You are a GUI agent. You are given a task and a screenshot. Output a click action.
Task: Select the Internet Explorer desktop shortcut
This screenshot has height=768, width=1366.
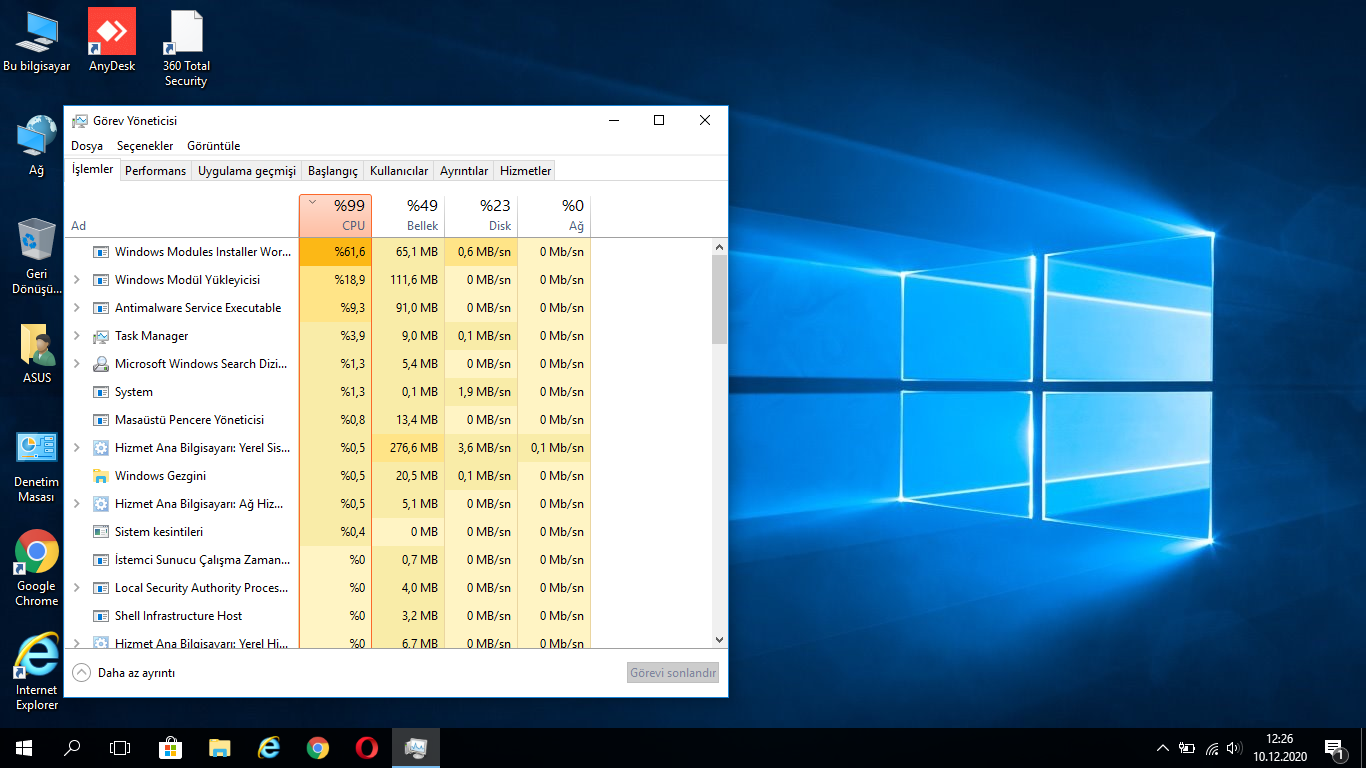(x=37, y=672)
